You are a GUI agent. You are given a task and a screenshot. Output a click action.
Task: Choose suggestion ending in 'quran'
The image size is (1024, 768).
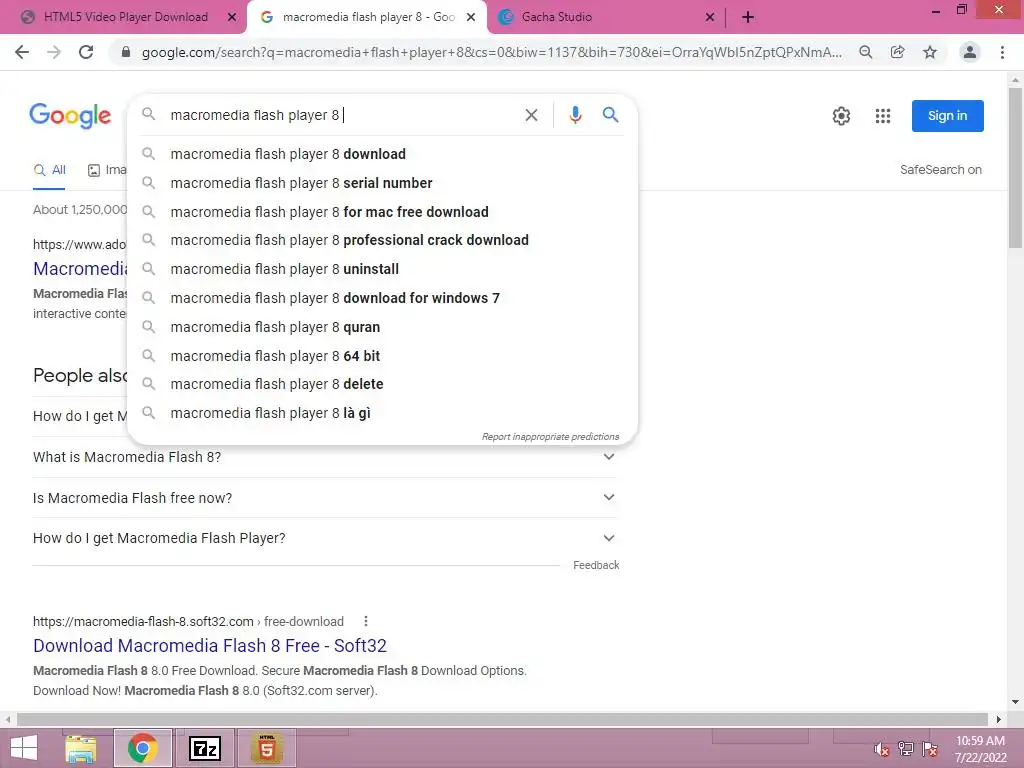pyautogui.click(x=382, y=327)
